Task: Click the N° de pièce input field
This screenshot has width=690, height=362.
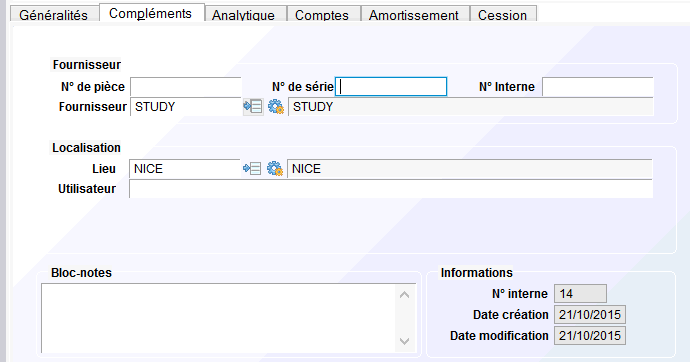Action: tap(186, 87)
